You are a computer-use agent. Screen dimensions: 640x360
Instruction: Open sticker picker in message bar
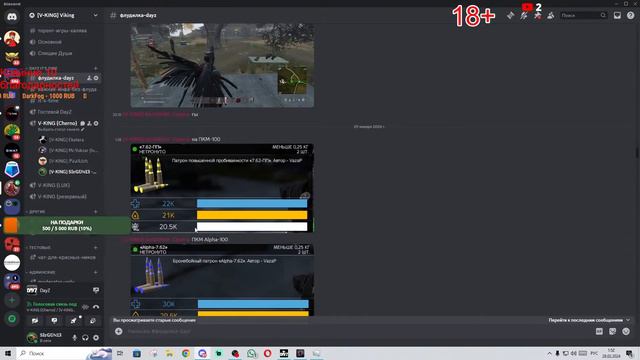[613, 331]
